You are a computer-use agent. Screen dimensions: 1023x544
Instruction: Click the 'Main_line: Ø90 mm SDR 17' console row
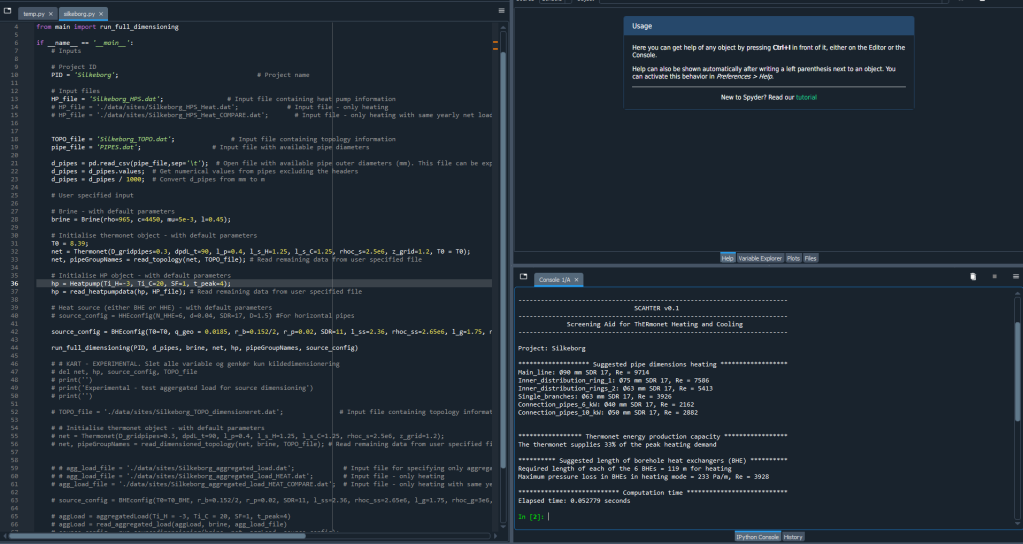583,372
